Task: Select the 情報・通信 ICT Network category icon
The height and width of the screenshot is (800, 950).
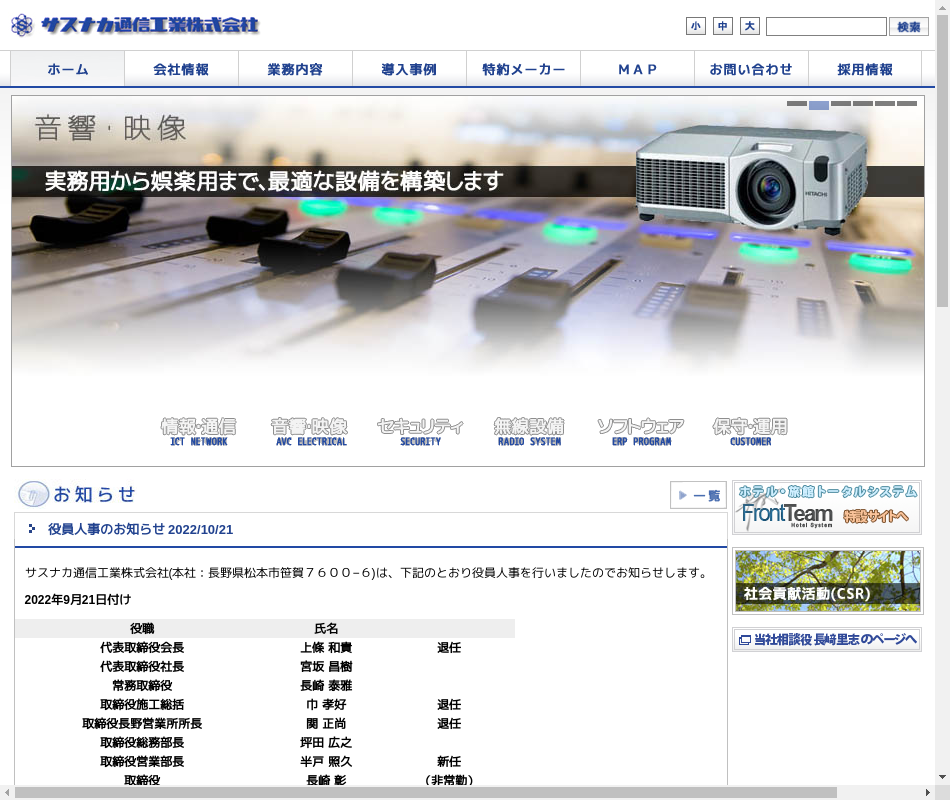Action: (x=198, y=431)
